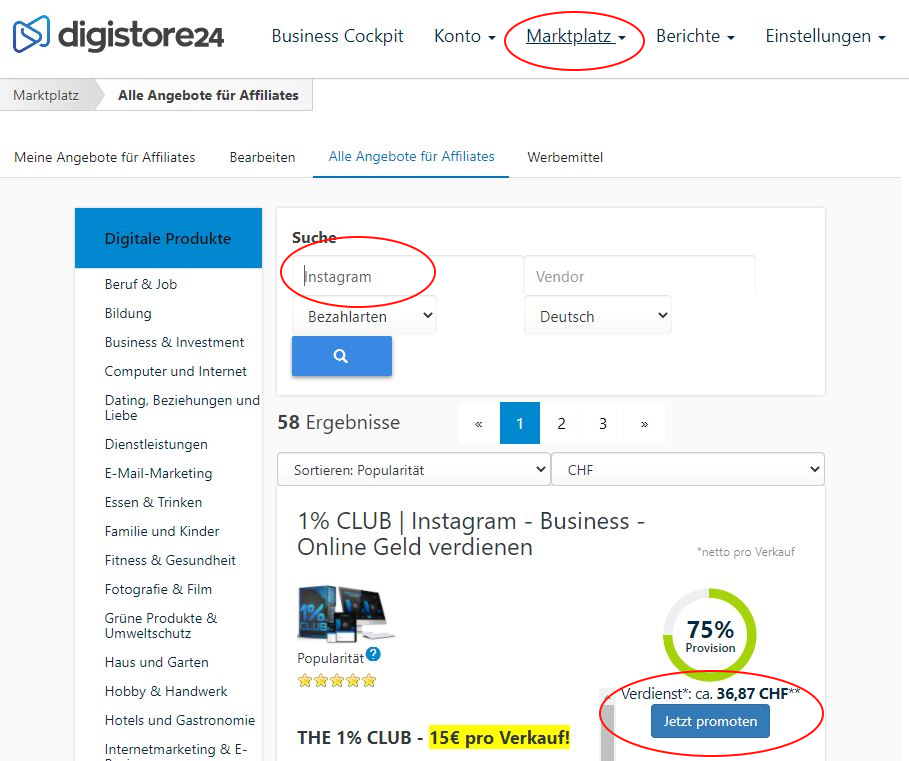The image size is (909, 761).
Task: Select the Bildung category
Action: [128, 314]
